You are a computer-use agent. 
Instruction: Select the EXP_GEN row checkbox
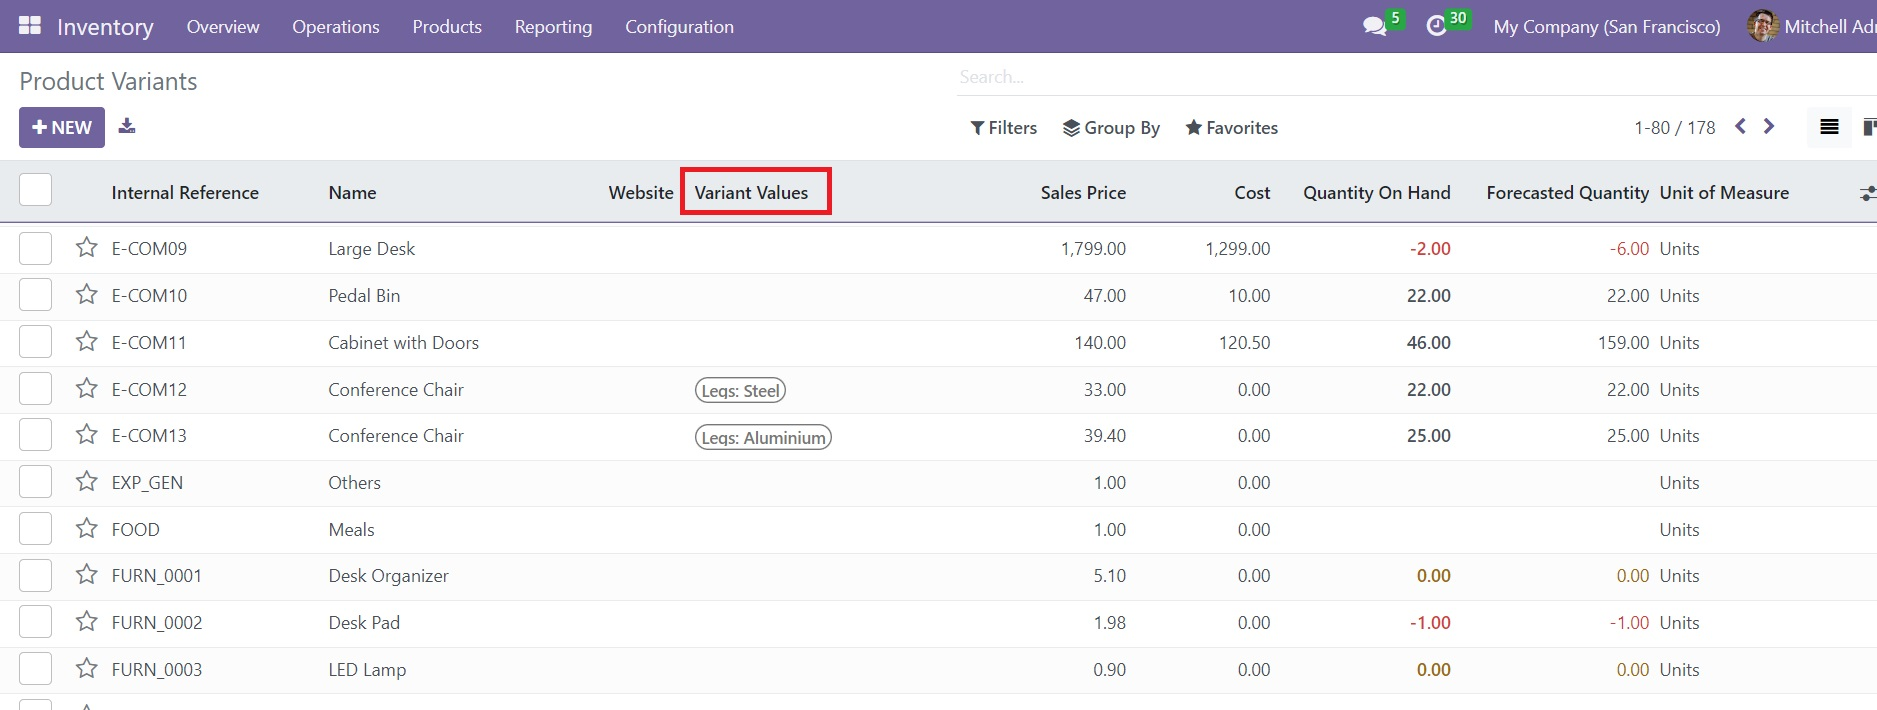tap(35, 482)
